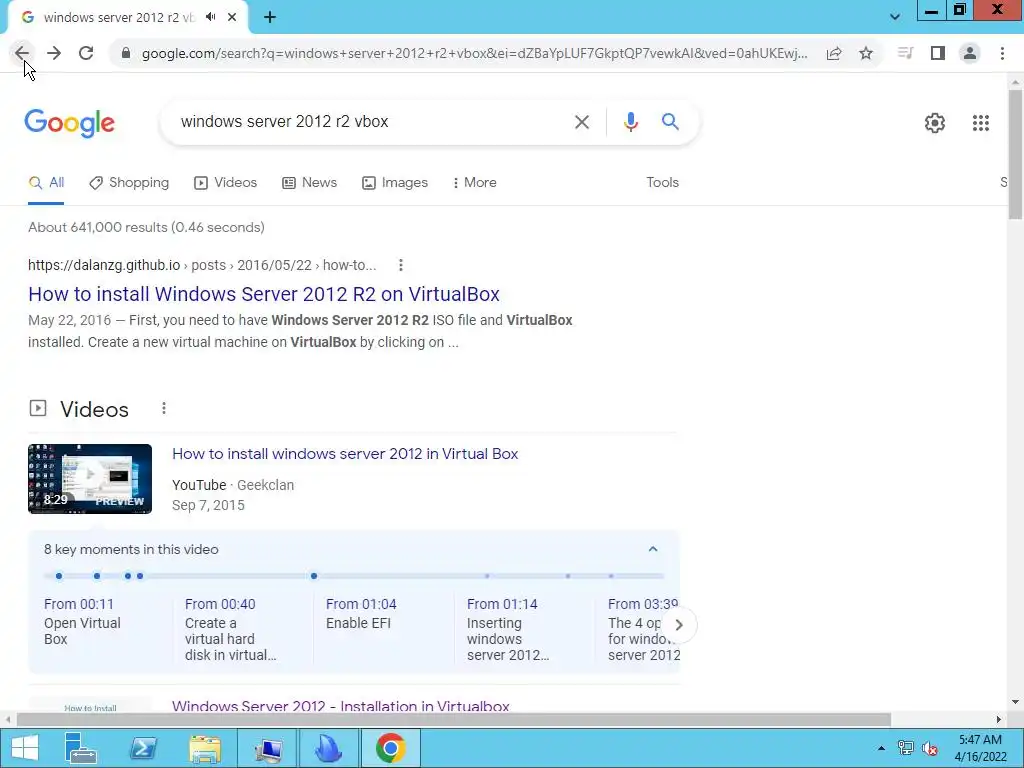1024x768 pixels.
Task: Open the volume muted tray icon
Action: coord(930,748)
